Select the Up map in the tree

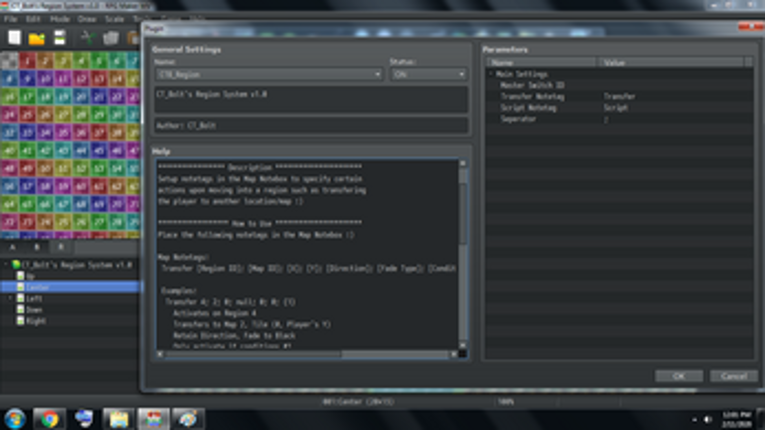click(30, 276)
